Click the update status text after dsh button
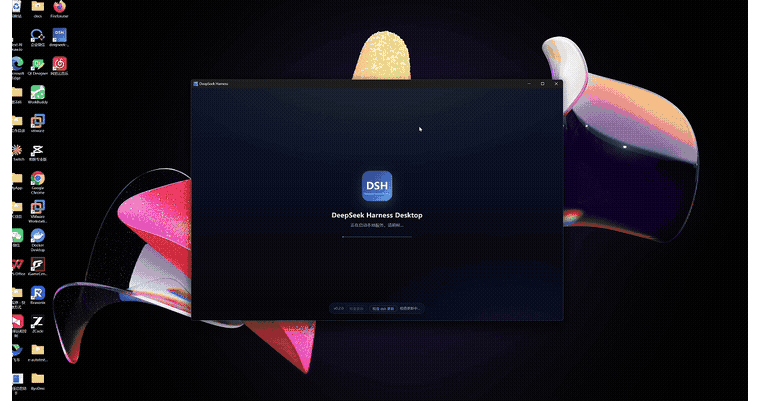This screenshot has width=760, height=401. click(410, 308)
